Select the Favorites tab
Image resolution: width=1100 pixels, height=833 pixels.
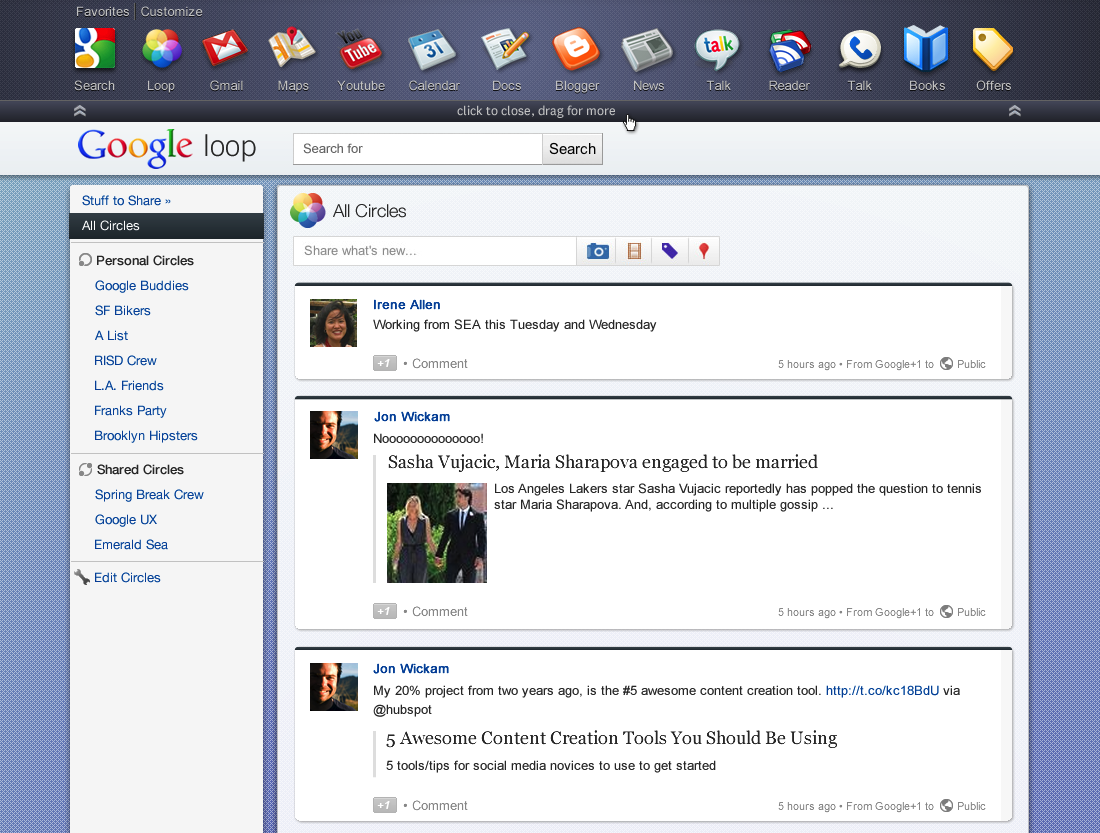102,12
